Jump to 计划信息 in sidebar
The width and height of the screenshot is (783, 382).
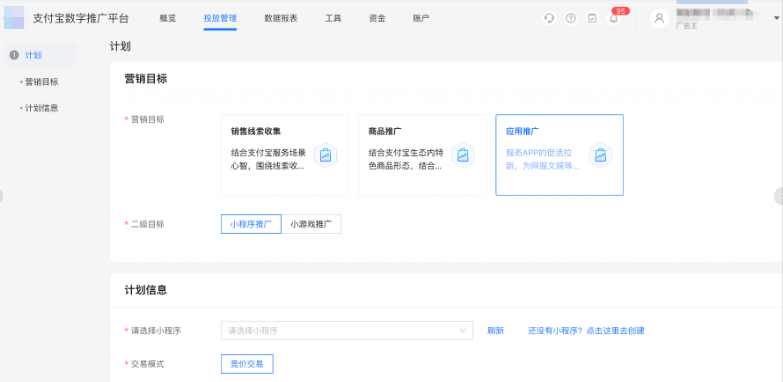42,108
